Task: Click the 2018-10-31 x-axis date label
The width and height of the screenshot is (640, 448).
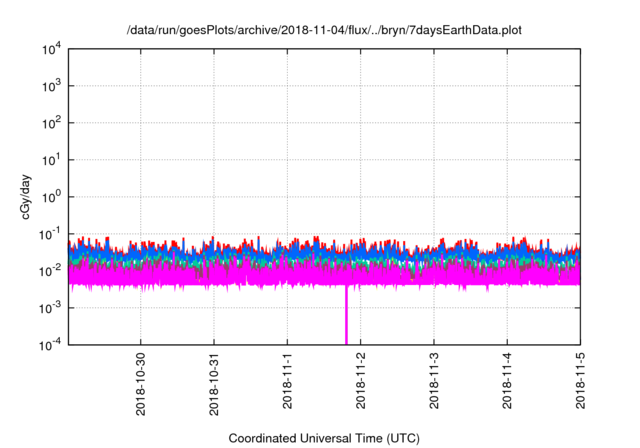Action: click(x=214, y=384)
